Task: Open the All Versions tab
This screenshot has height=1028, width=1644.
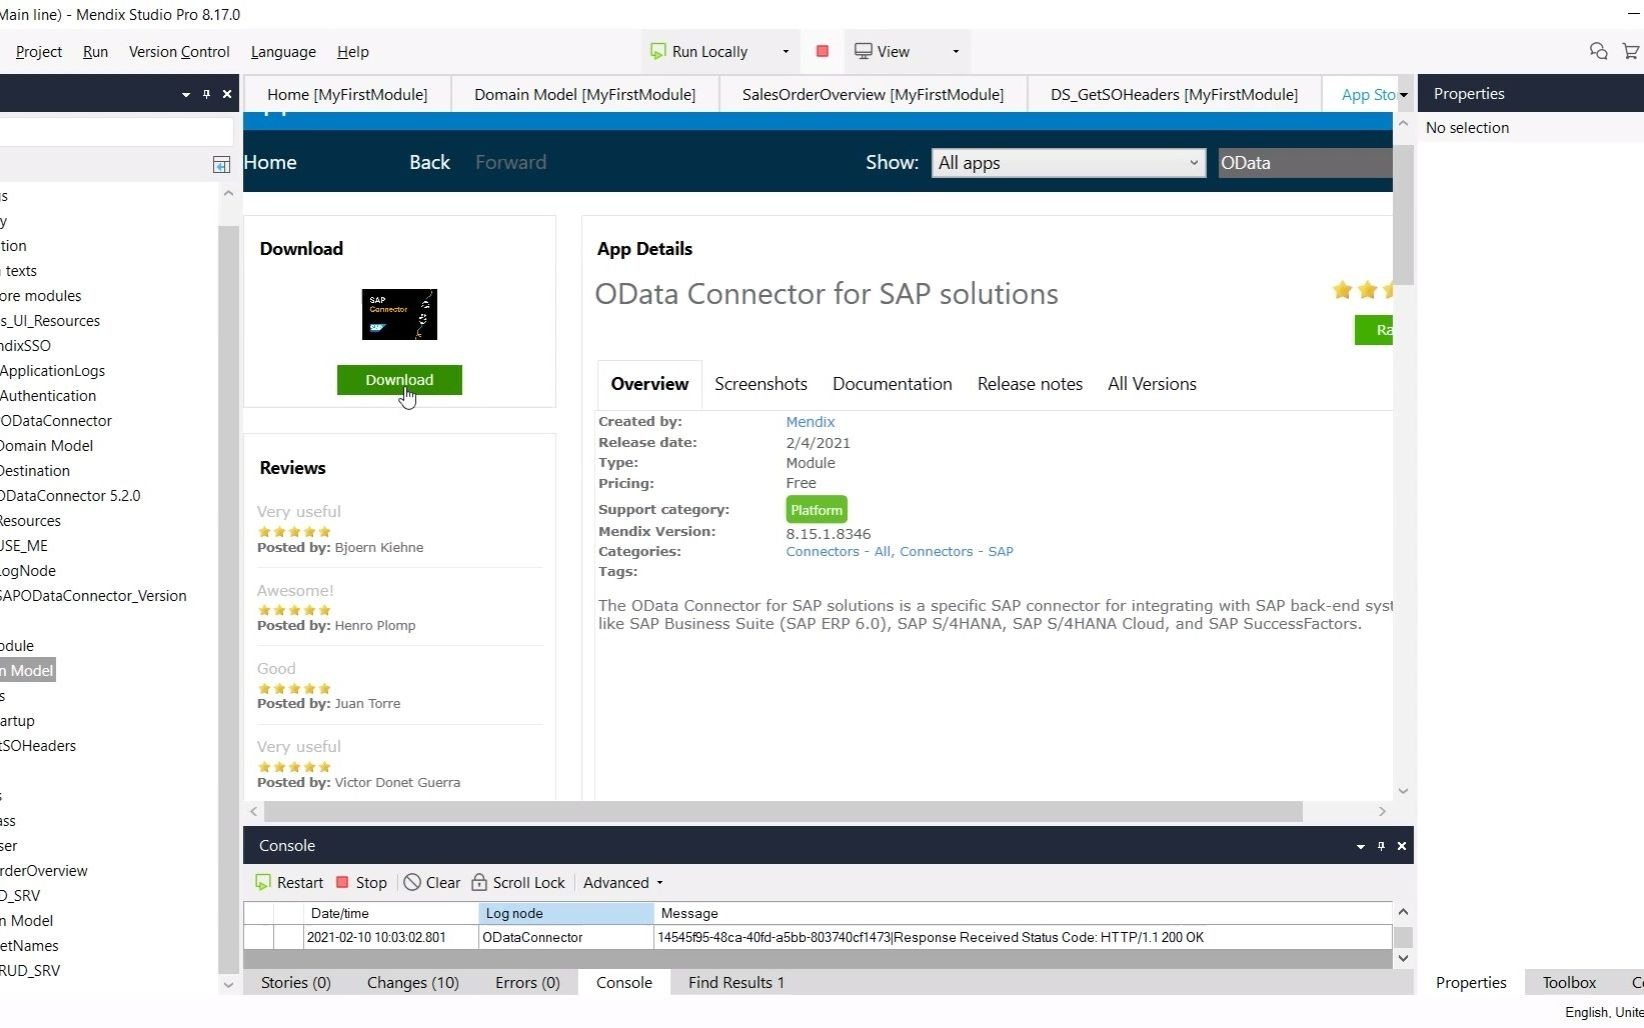Action: 1152,384
